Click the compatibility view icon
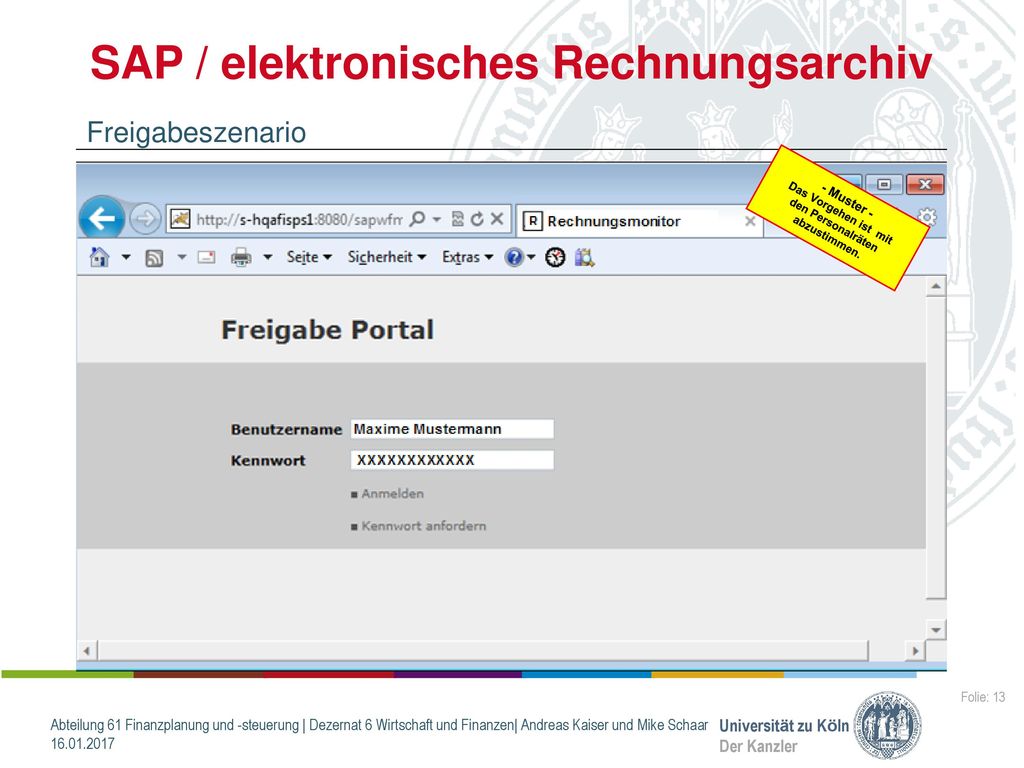 pyautogui.click(x=458, y=219)
